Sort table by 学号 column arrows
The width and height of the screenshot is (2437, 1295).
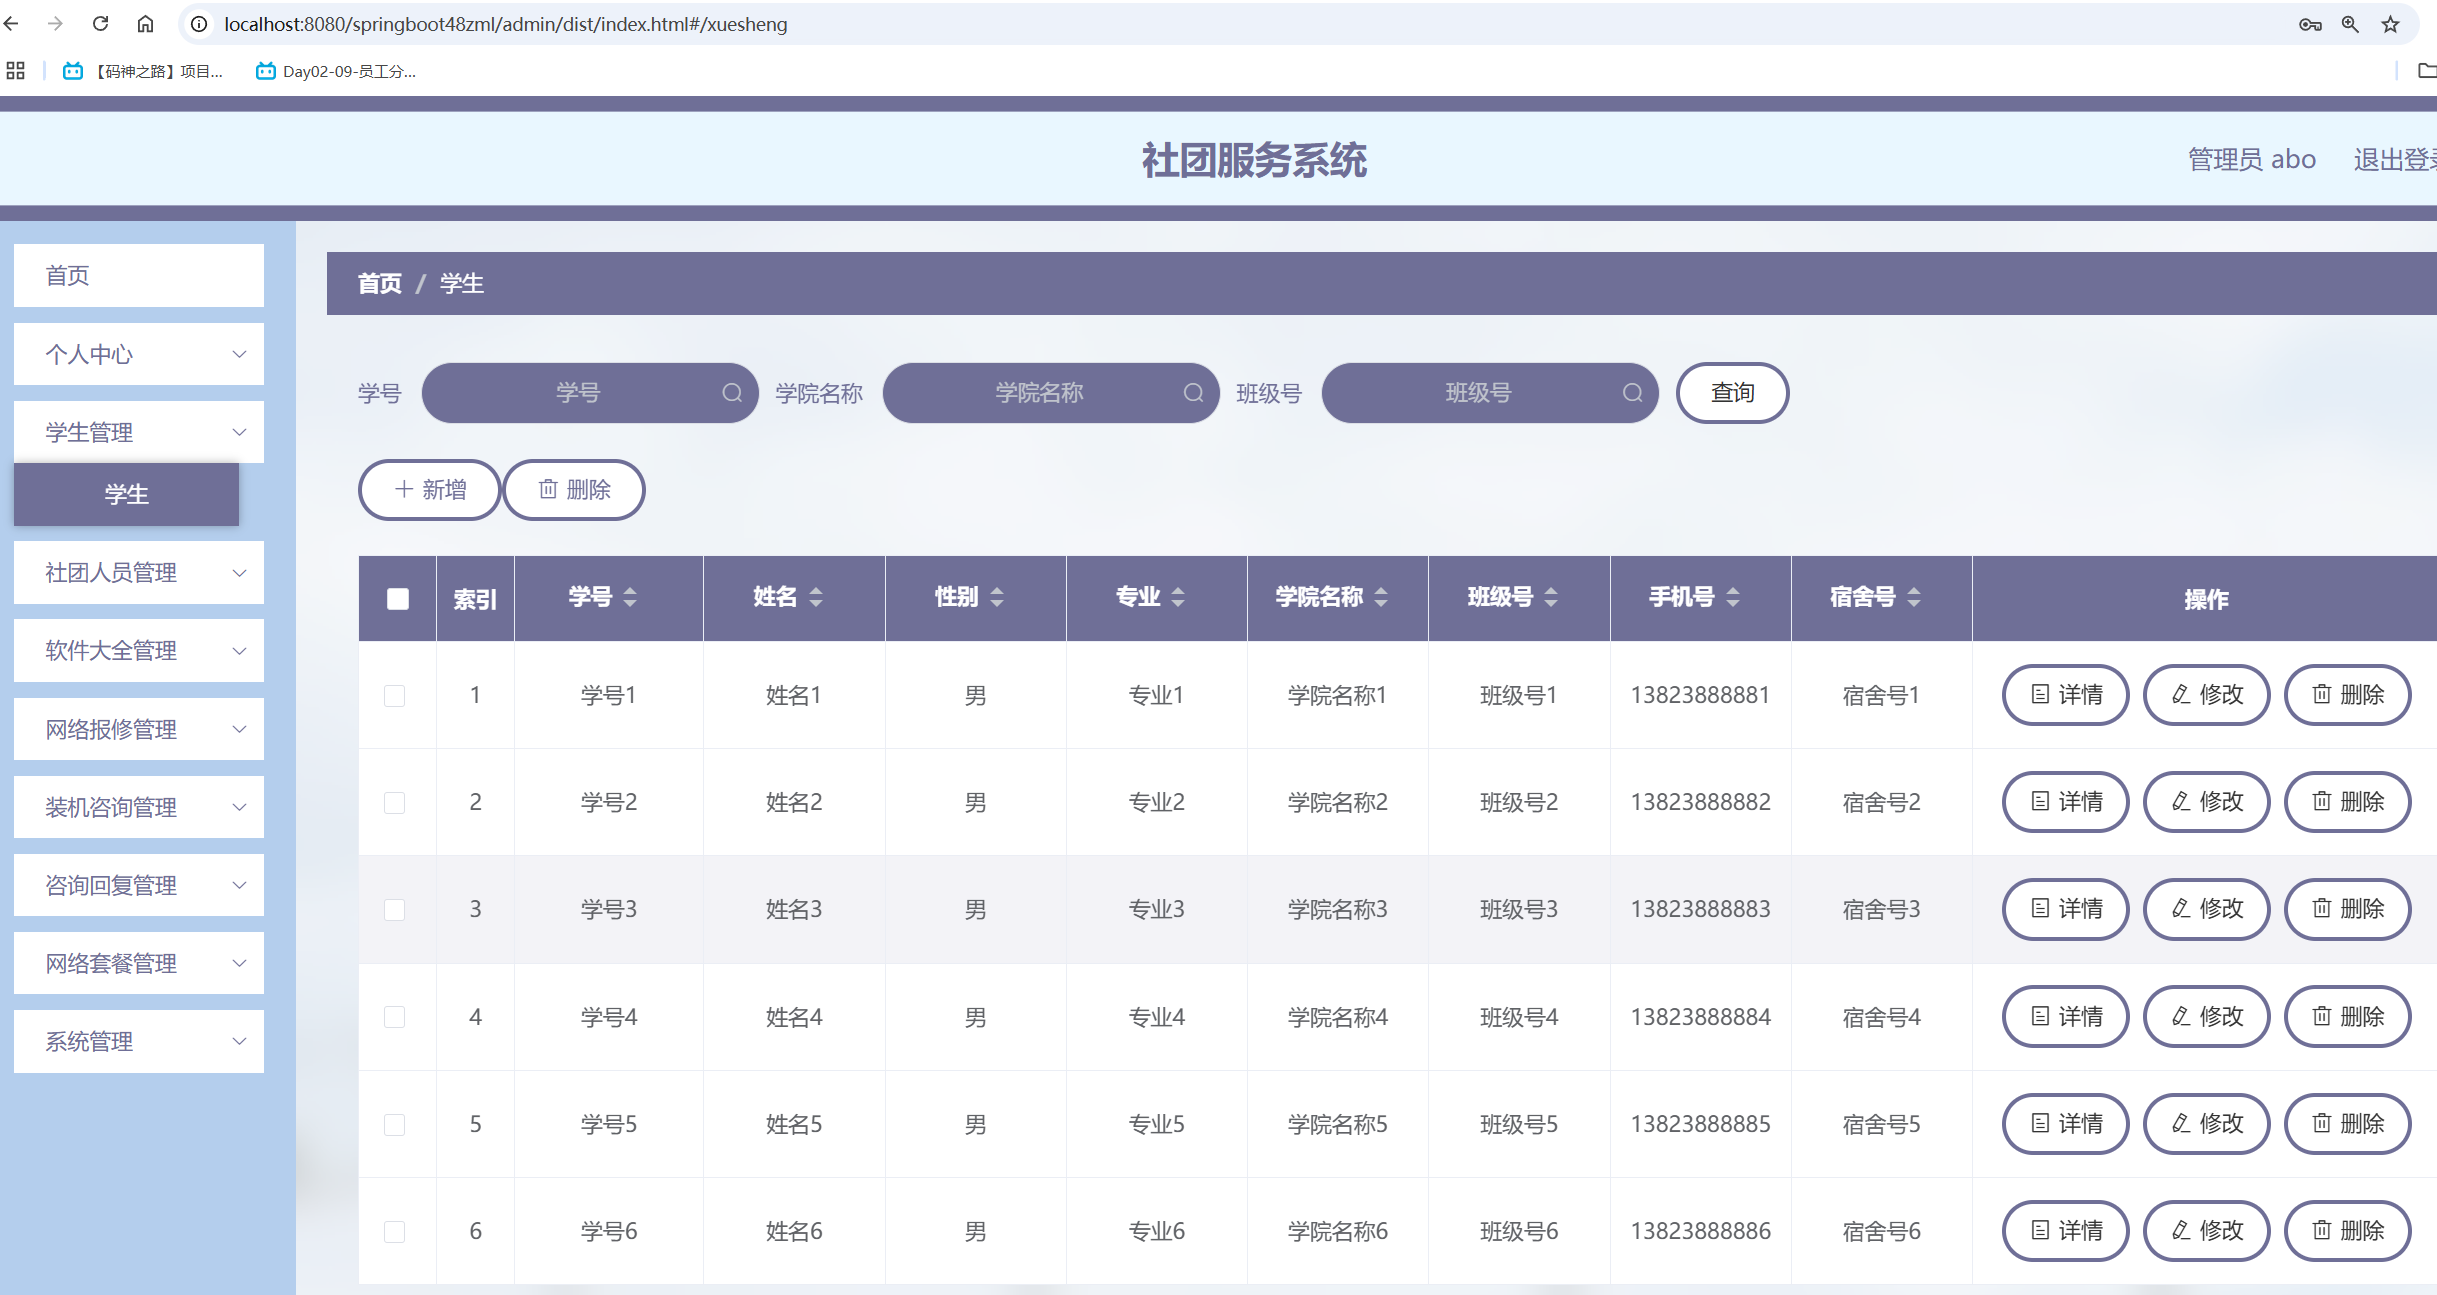[630, 598]
